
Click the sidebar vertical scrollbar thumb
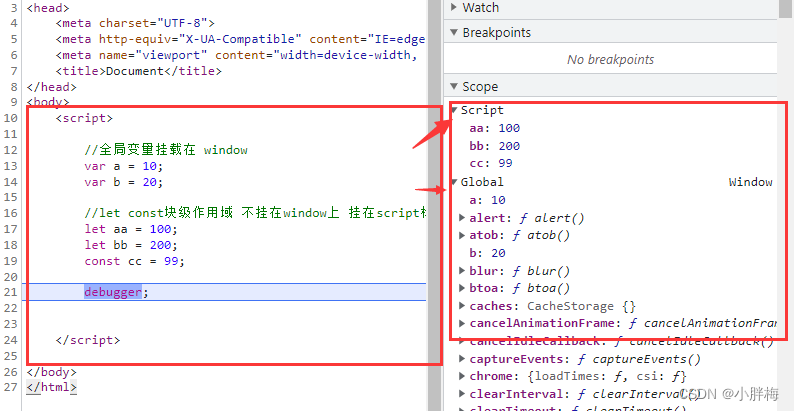click(785, 9)
